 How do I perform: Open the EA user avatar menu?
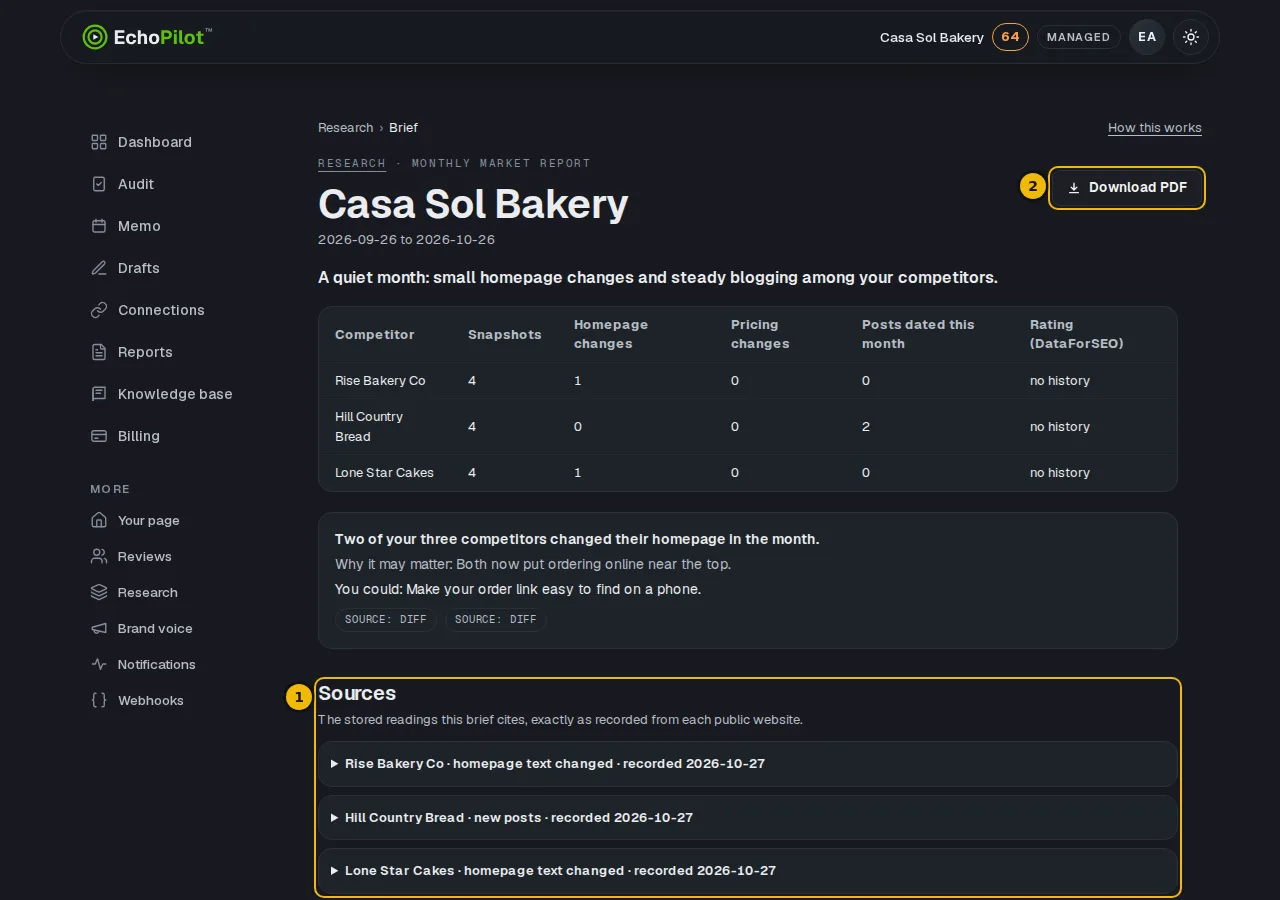click(1147, 37)
